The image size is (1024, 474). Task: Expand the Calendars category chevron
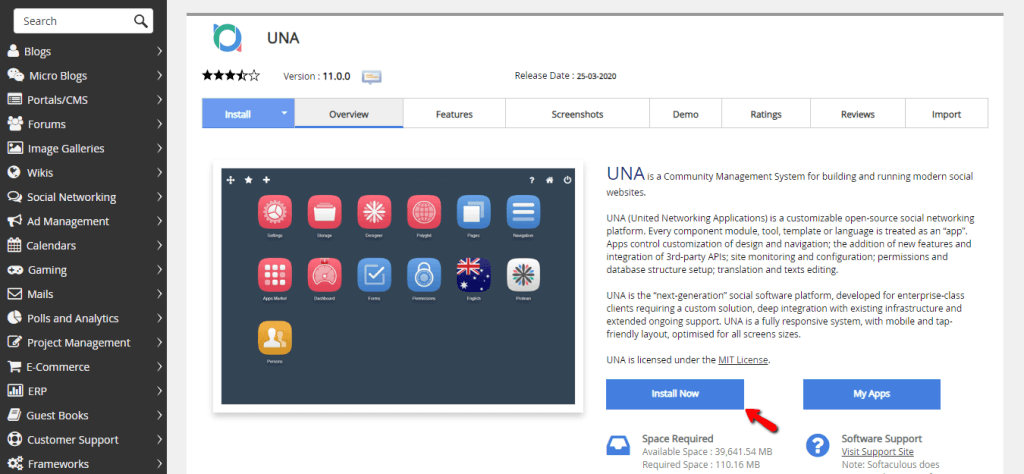(x=159, y=245)
